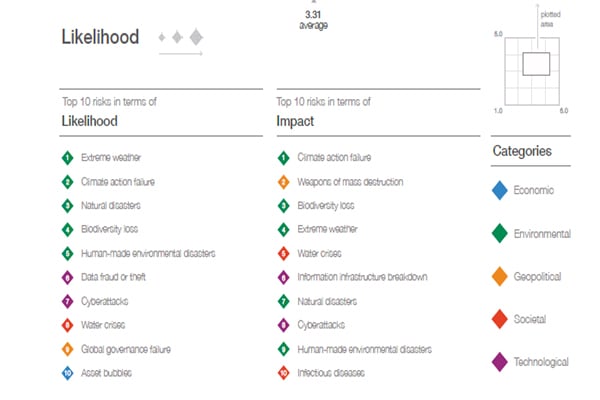Select the red diamond next to Infectious diseases
The image size is (600, 400).
tap(285, 373)
